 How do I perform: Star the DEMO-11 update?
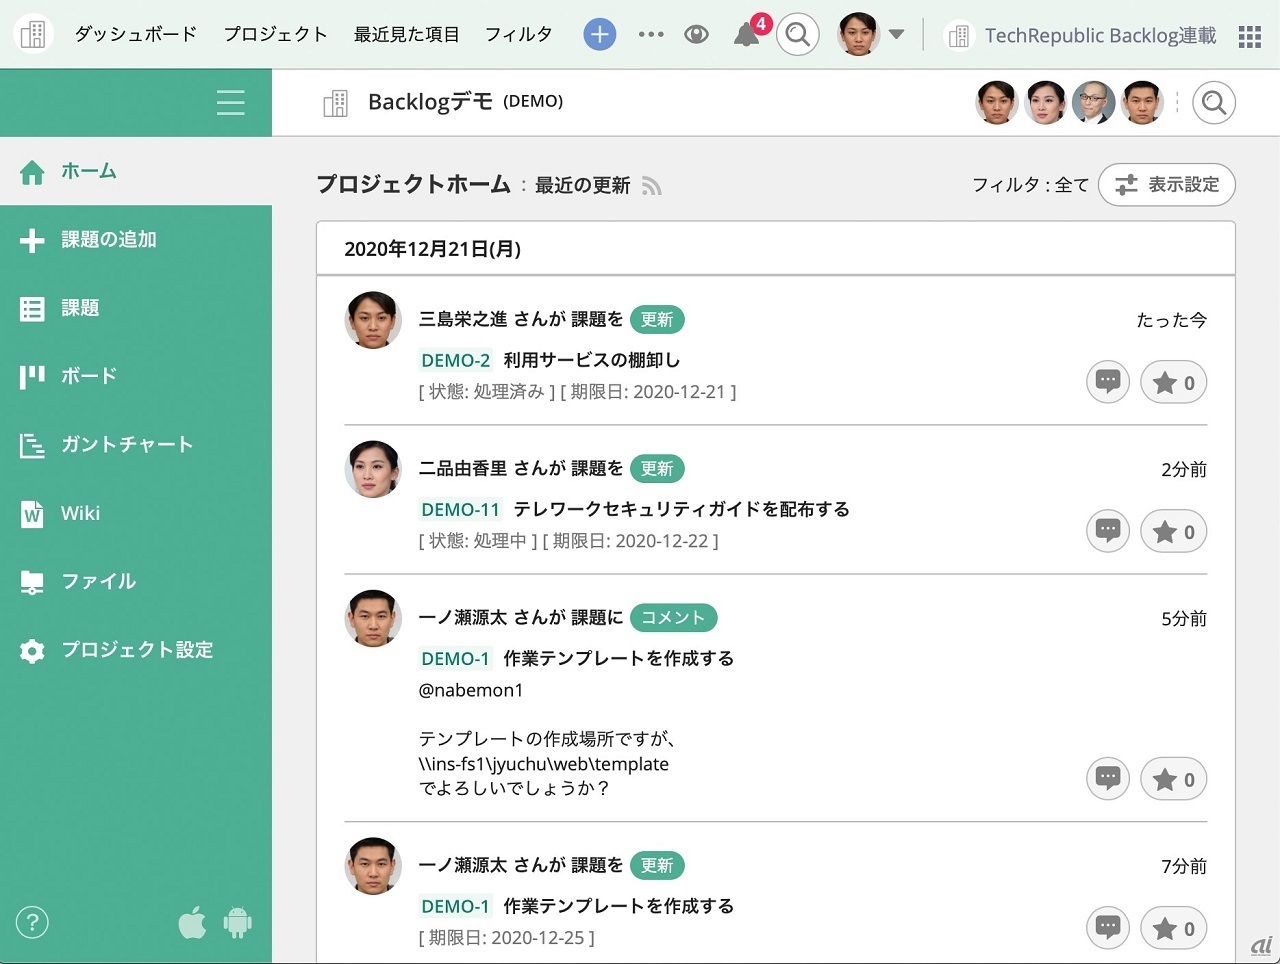[1174, 531]
